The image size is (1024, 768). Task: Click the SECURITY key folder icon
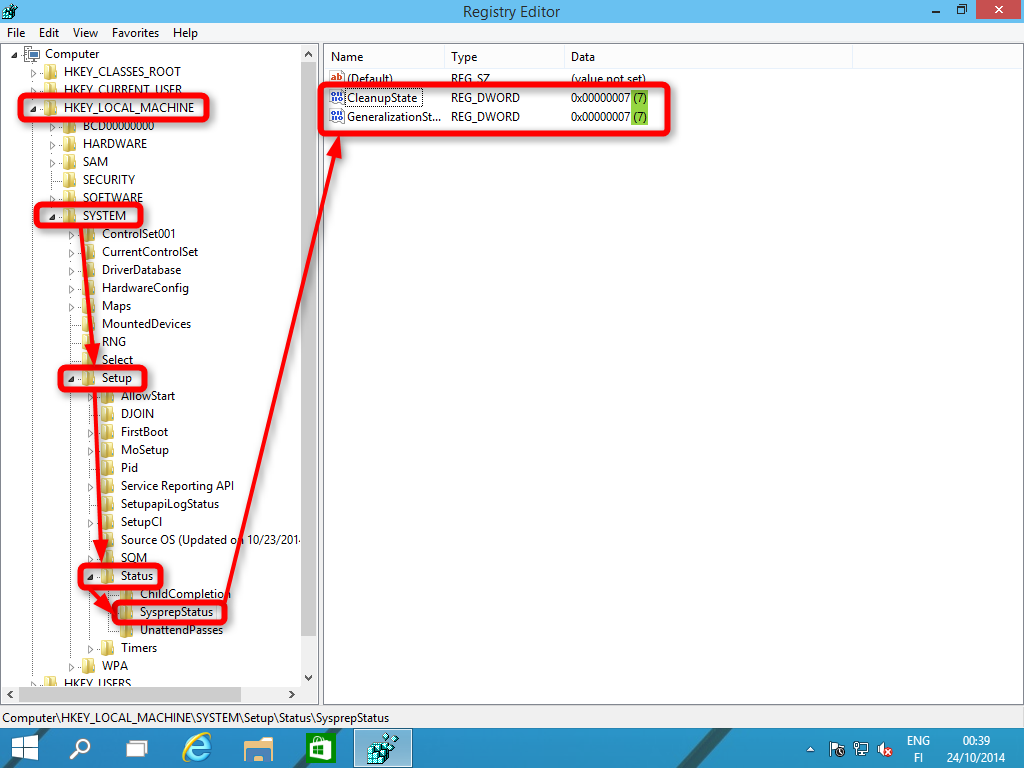click(x=70, y=180)
